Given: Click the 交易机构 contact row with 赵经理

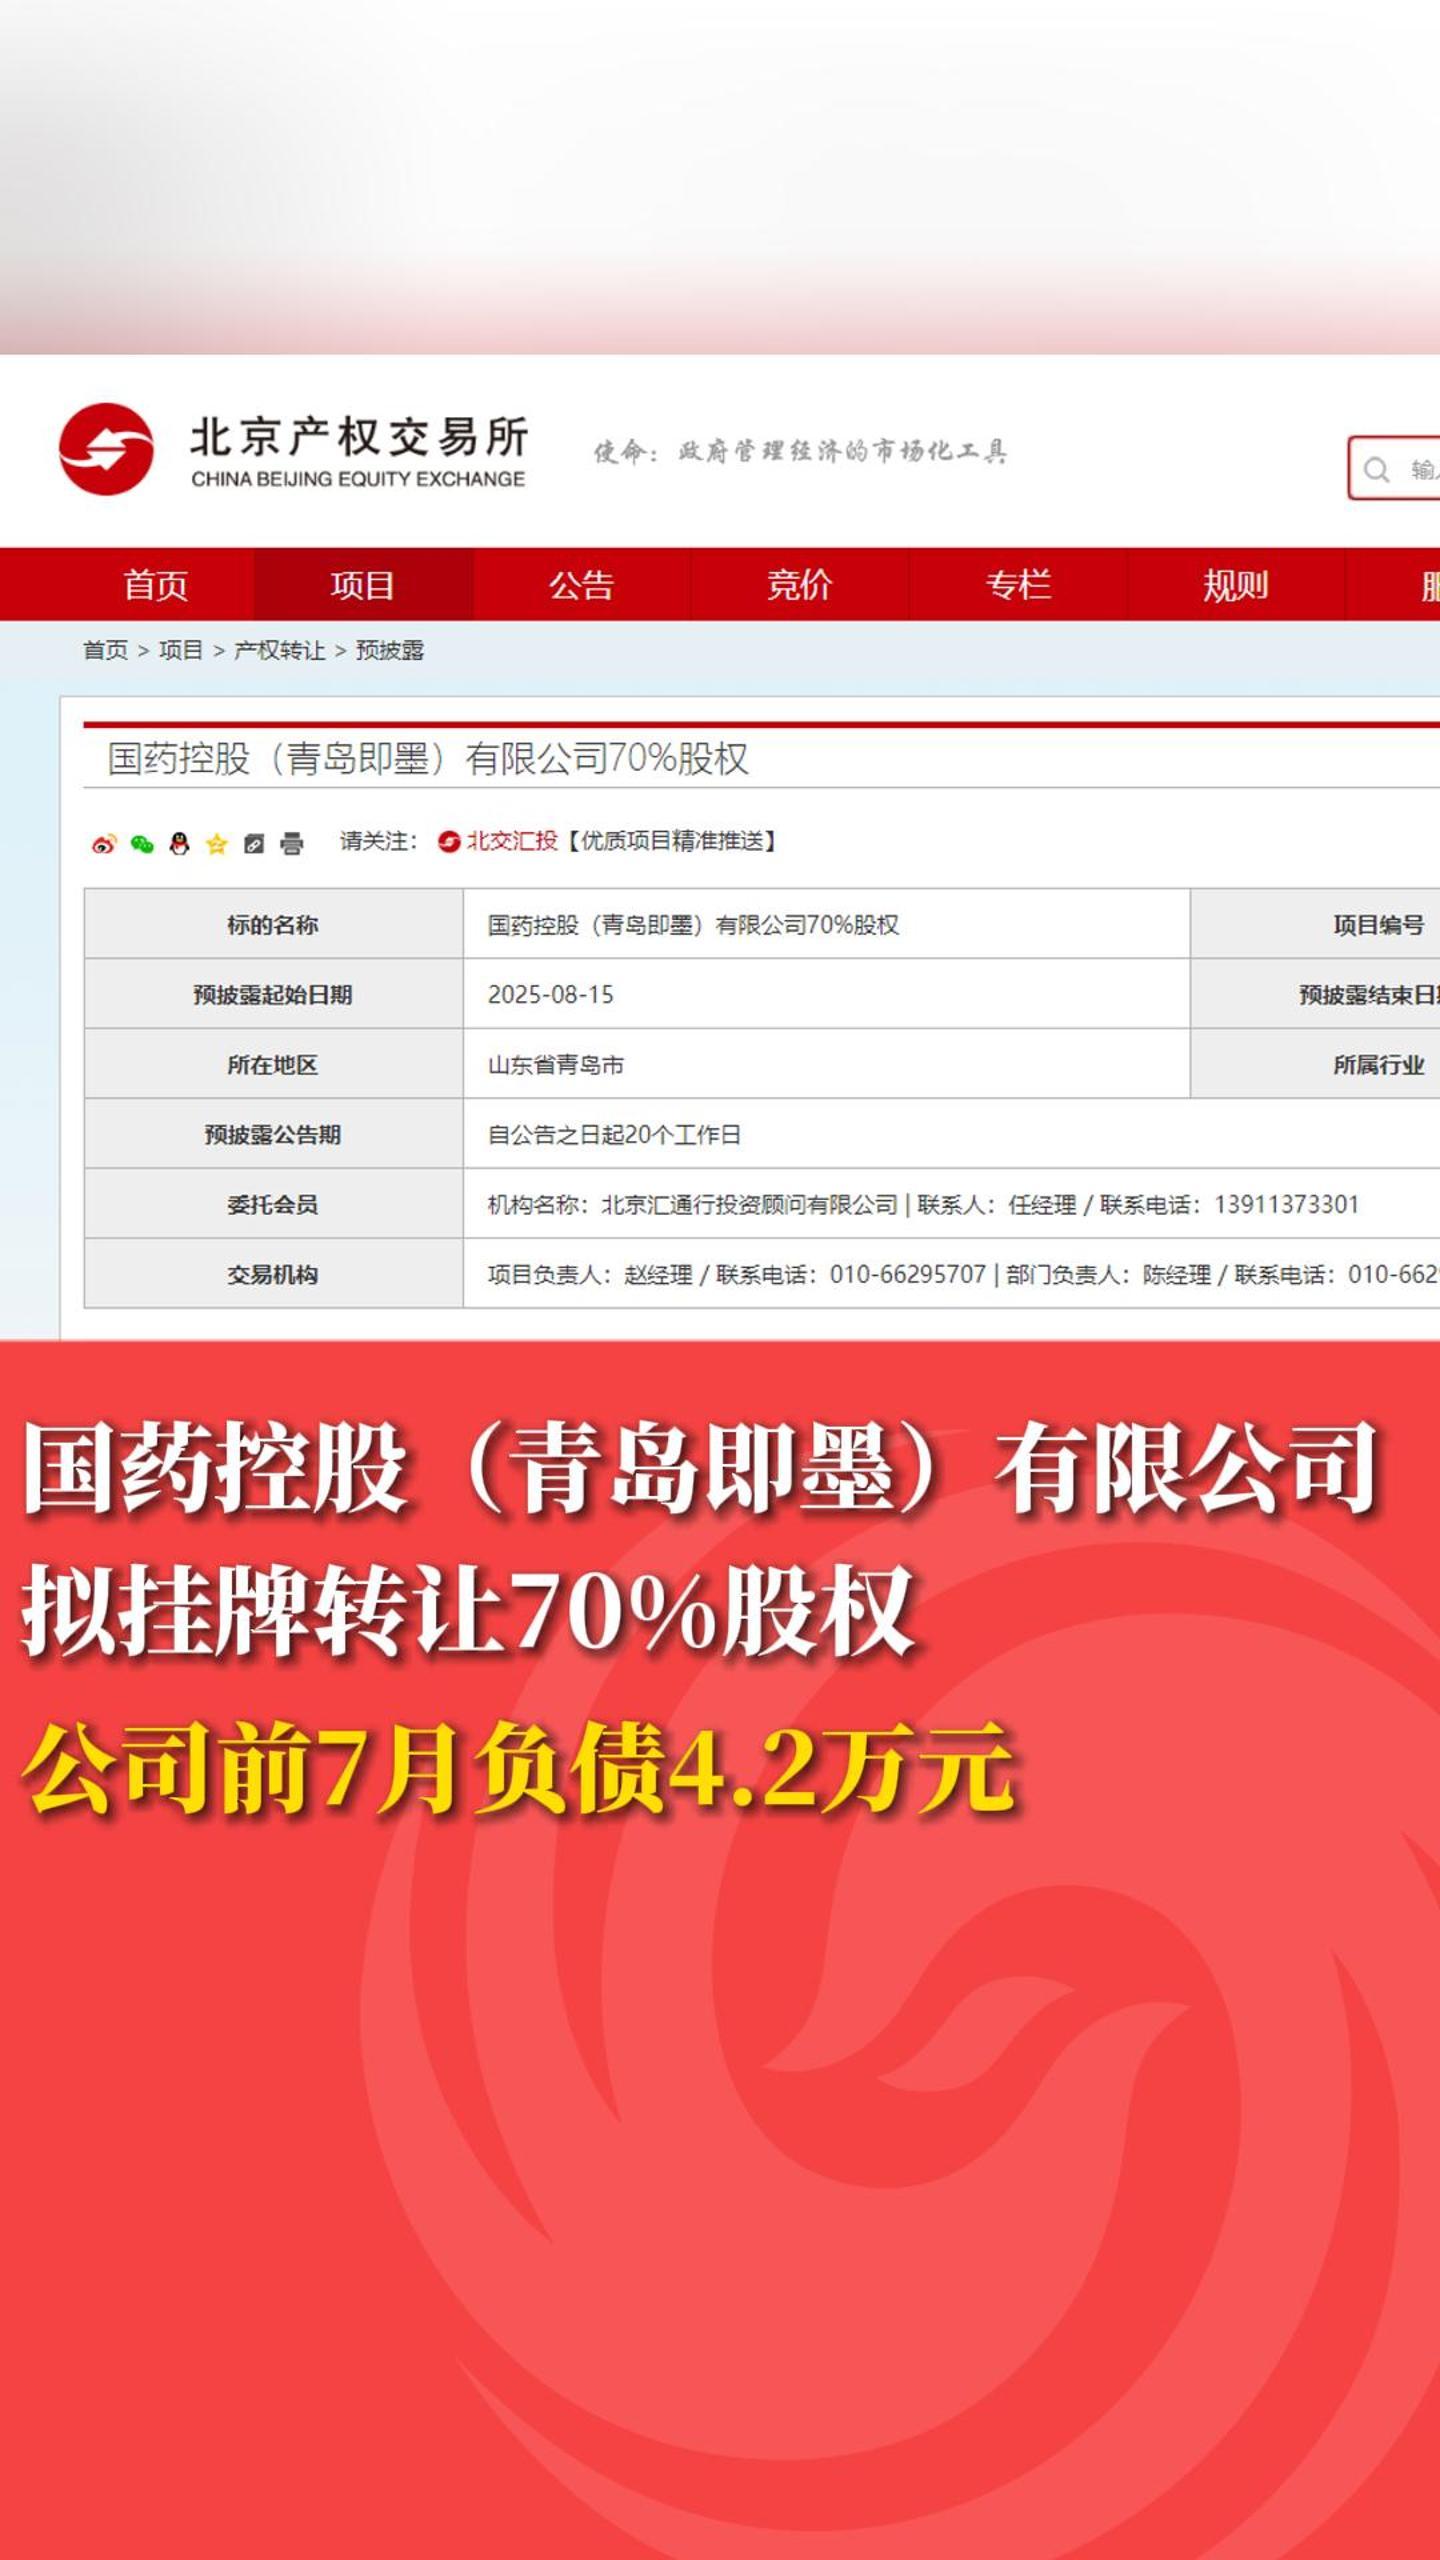Looking at the screenshot, I should (x=951, y=1274).
